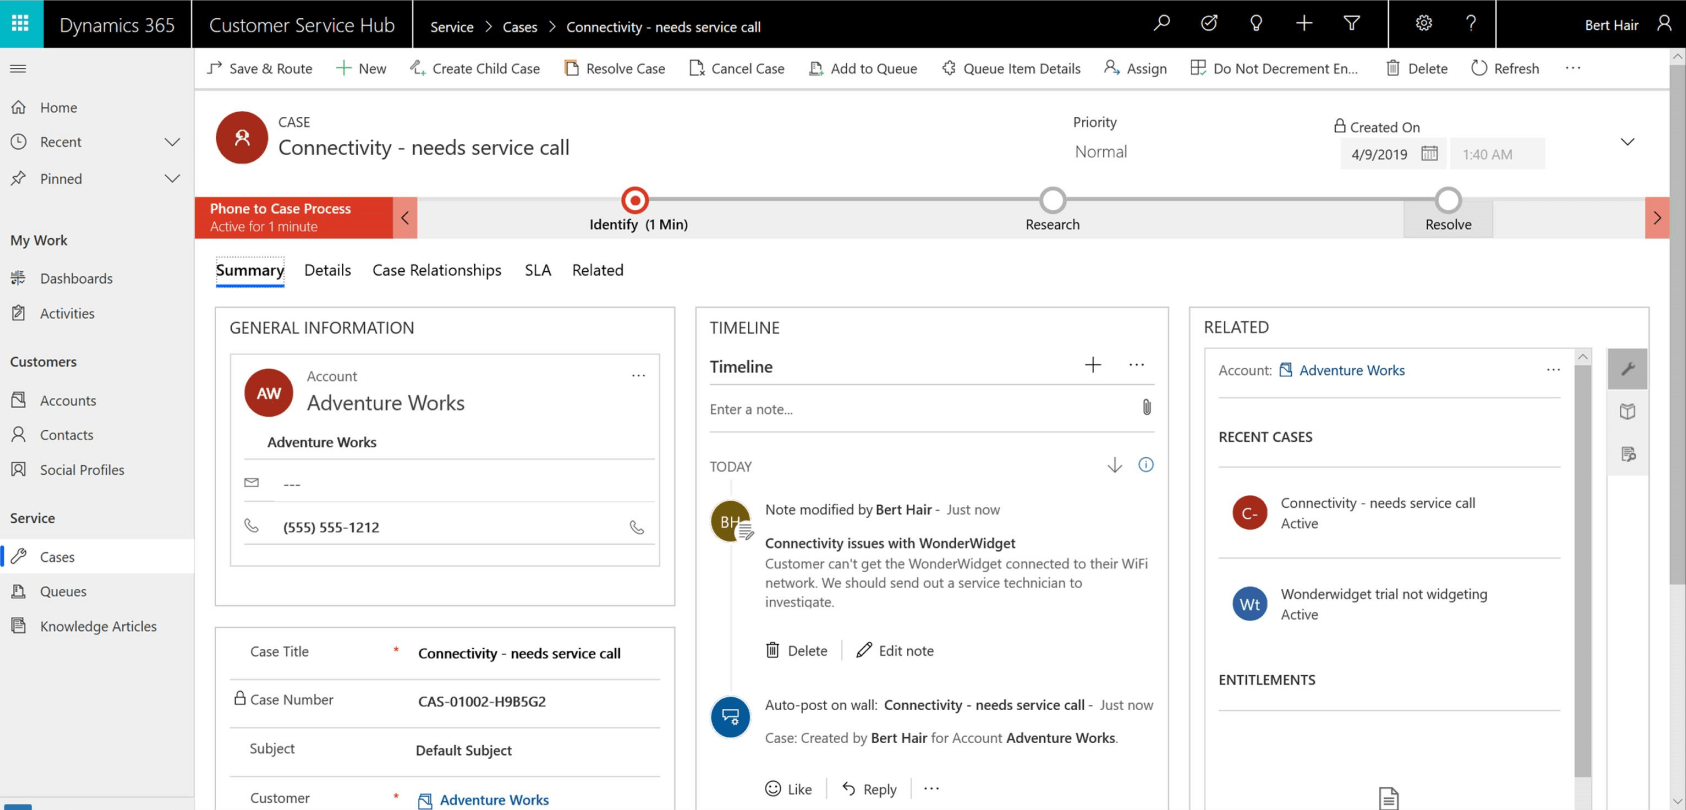Go to previous stage in process bar
The image size is (1686, 810).
pos(405,217)
